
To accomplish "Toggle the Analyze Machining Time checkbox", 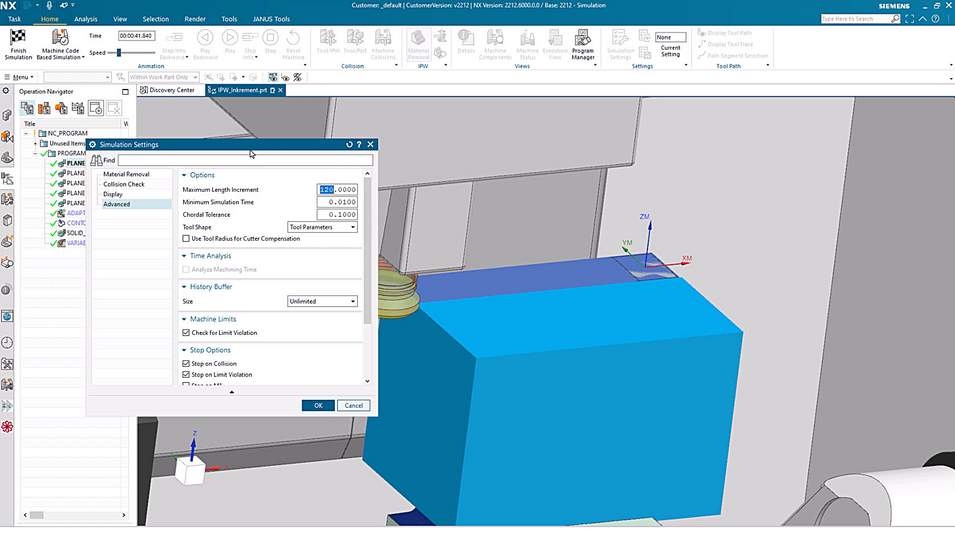I will [x=186, y=269].
